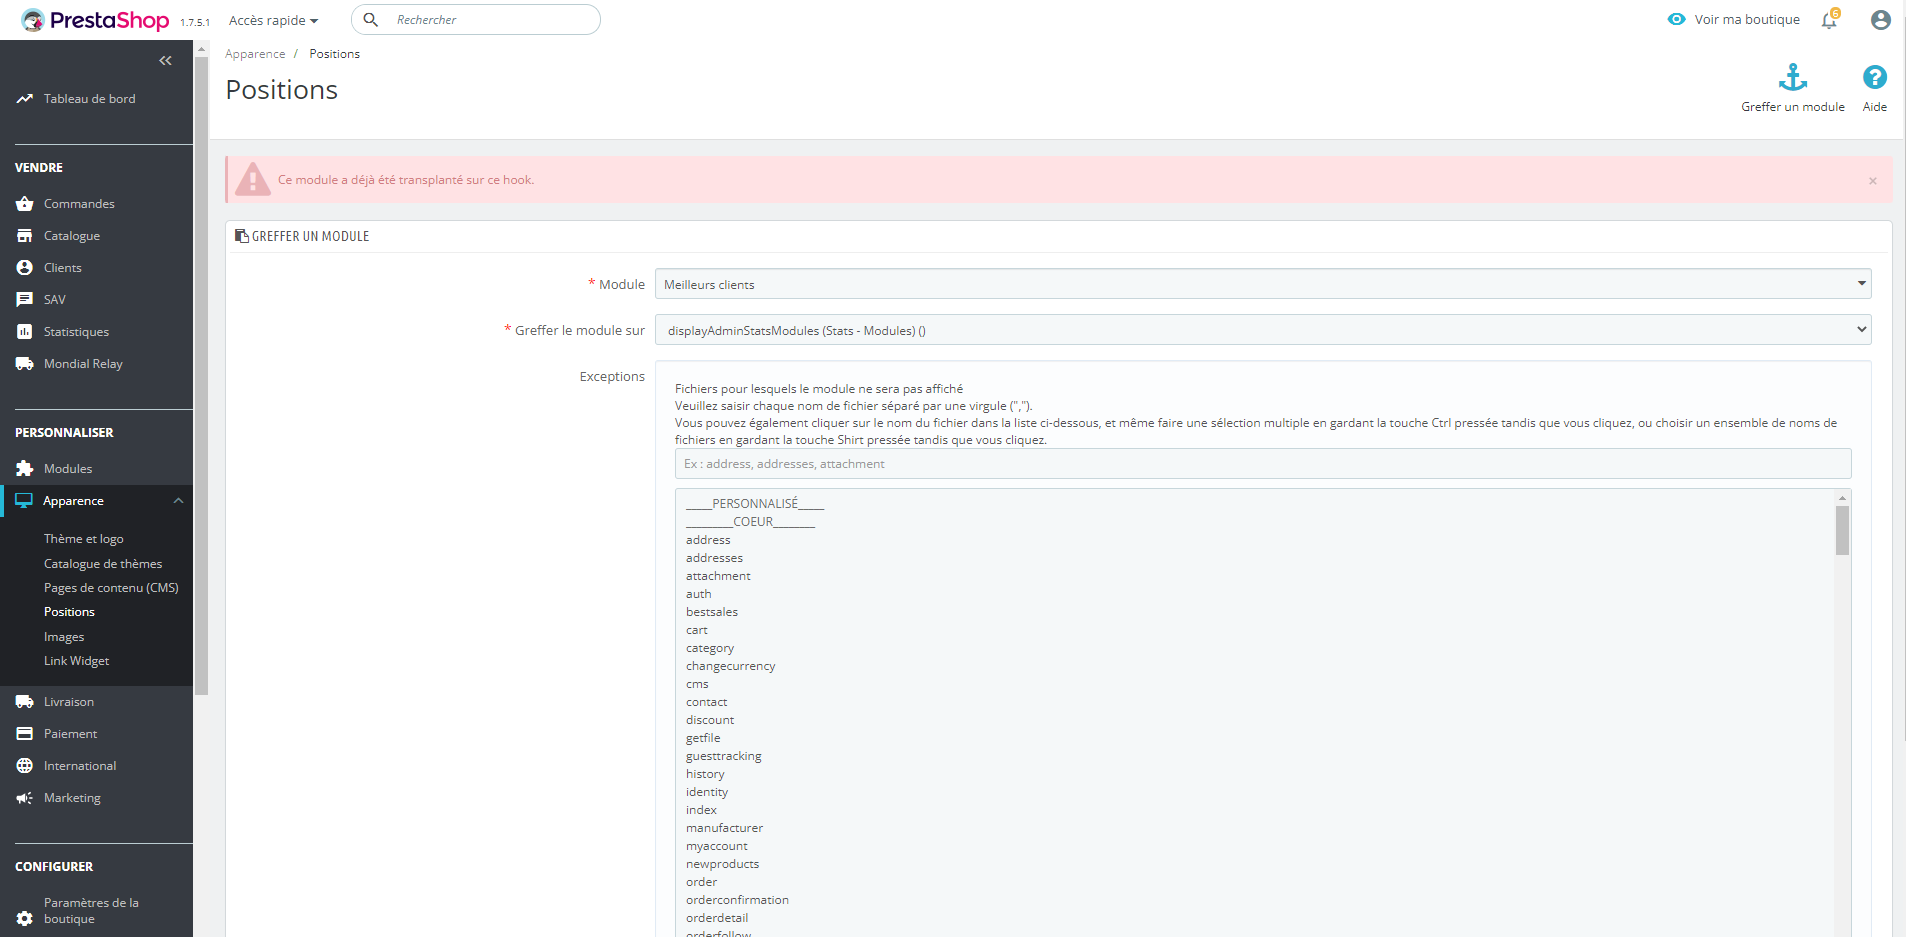1906x937 pixels.
Task: Open the Accès rapide dropdown
Action: [272, 19]
